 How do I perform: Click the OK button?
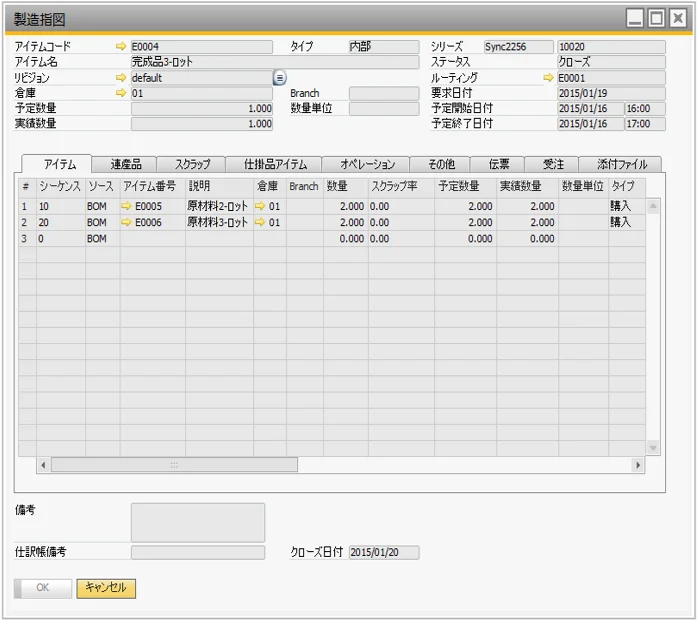(43, 588)
